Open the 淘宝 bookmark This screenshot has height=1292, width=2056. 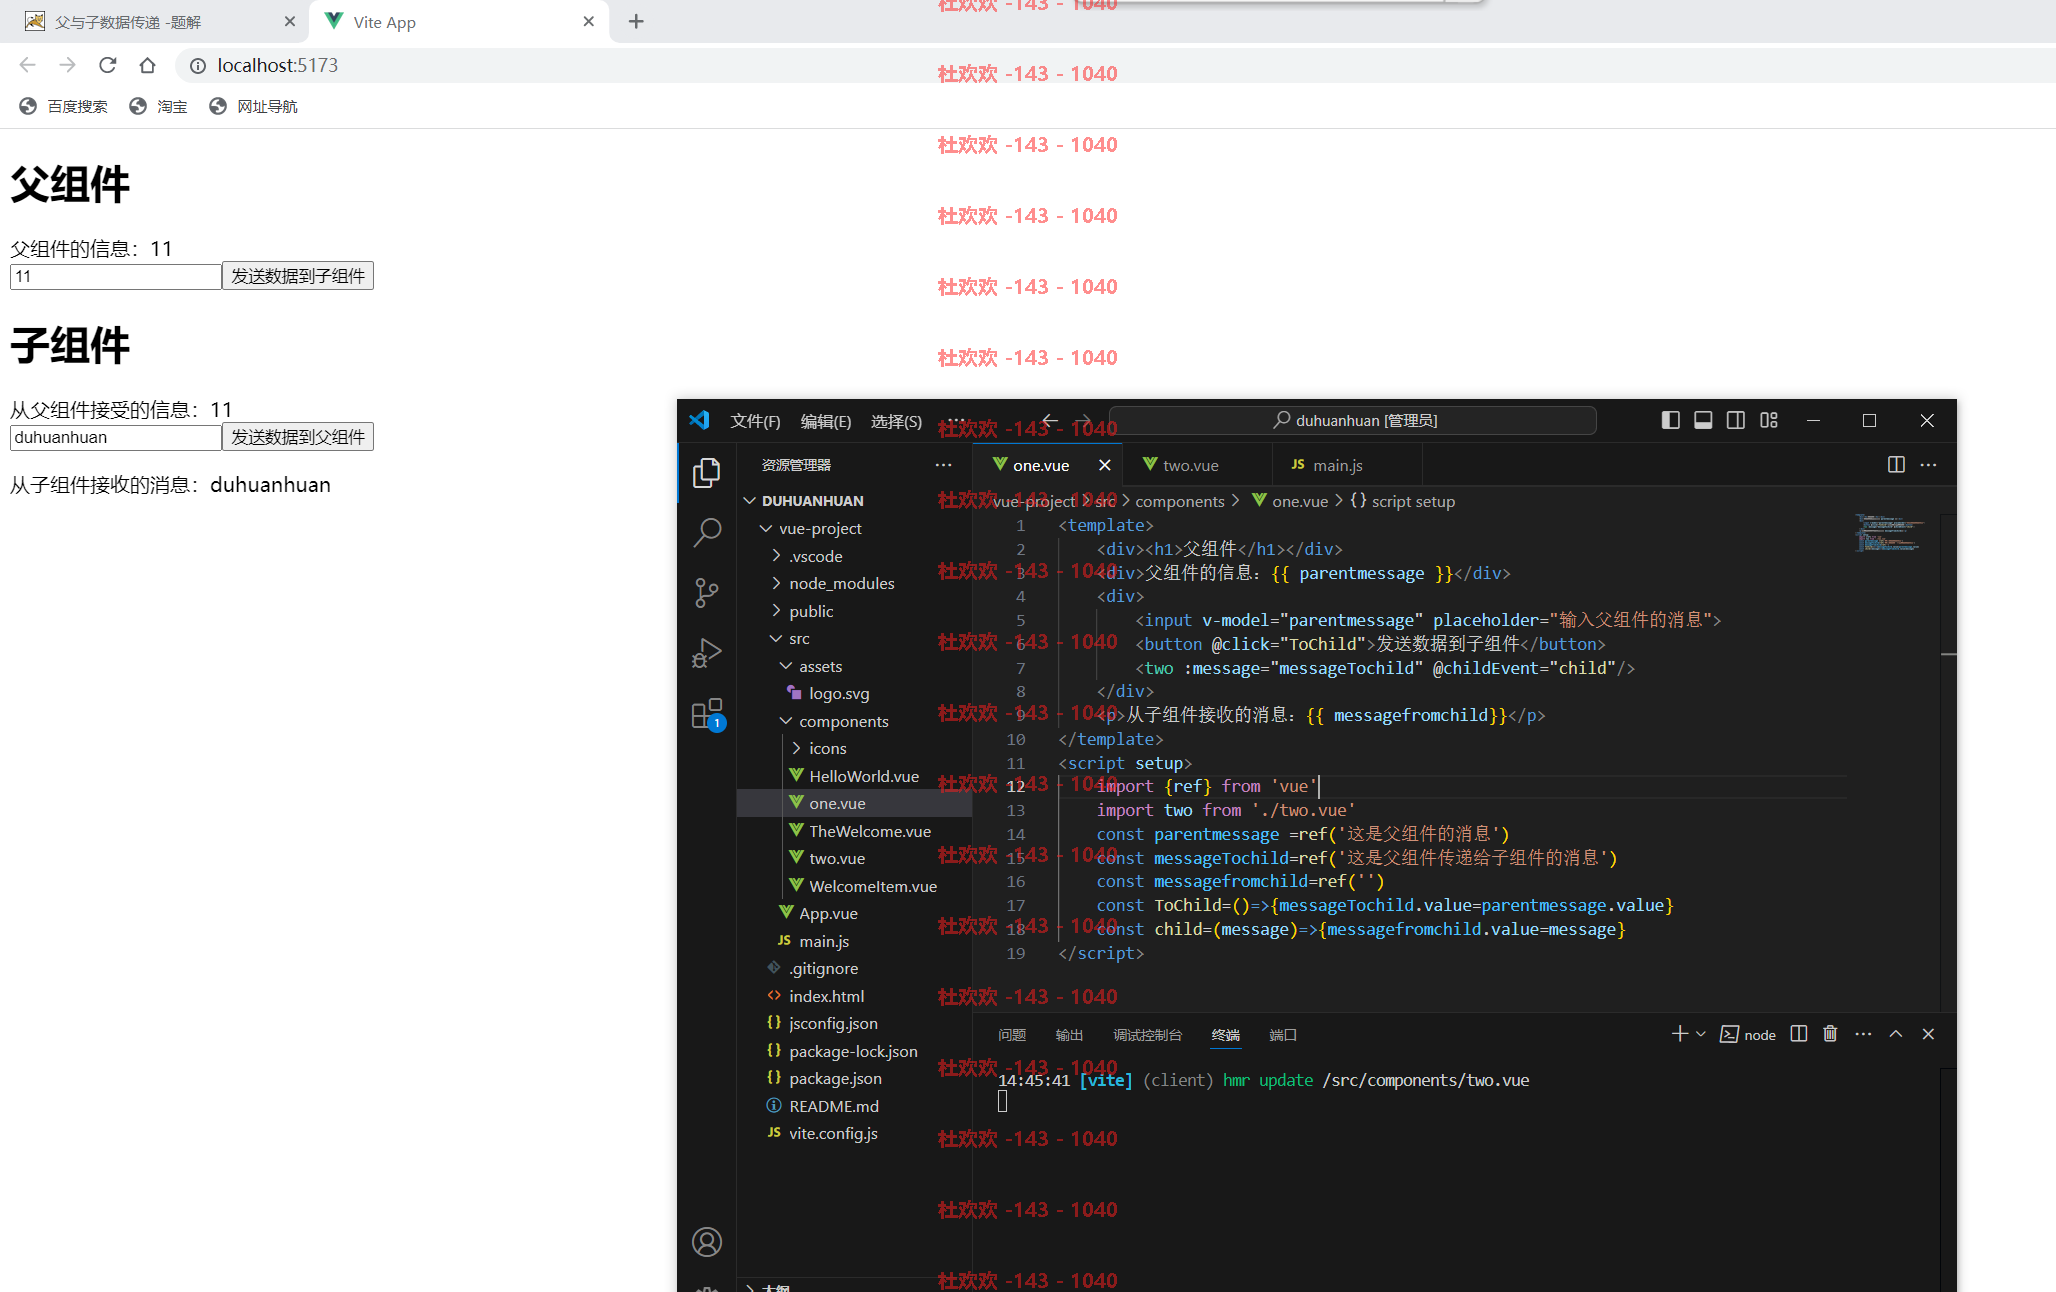[x=158, y=106]
